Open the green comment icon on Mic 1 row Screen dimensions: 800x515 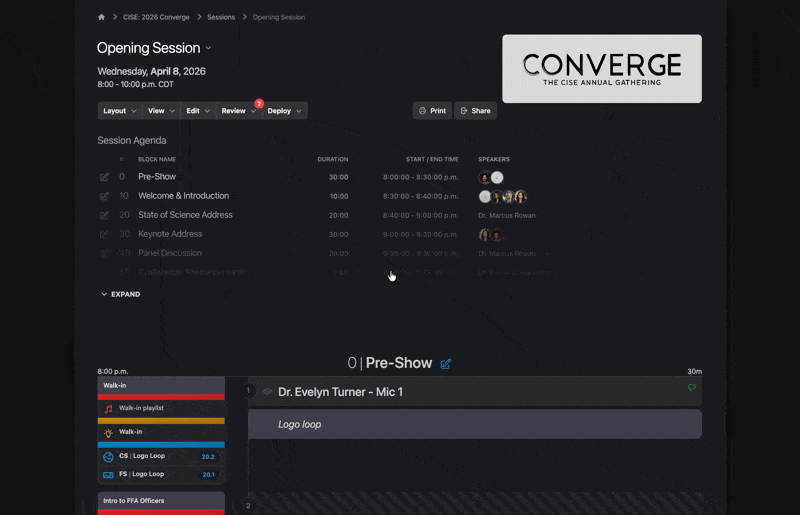pyautogui.click(x=691, y=388)
